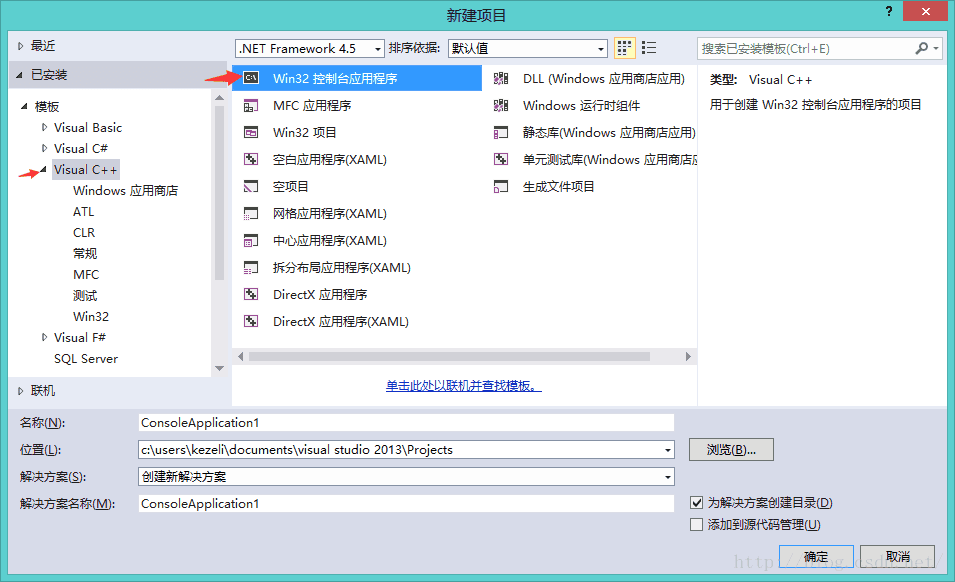This screenshot has height=582, width=955.
Task: Expand the Visual F# node
Action: click(x=44, y=337)
